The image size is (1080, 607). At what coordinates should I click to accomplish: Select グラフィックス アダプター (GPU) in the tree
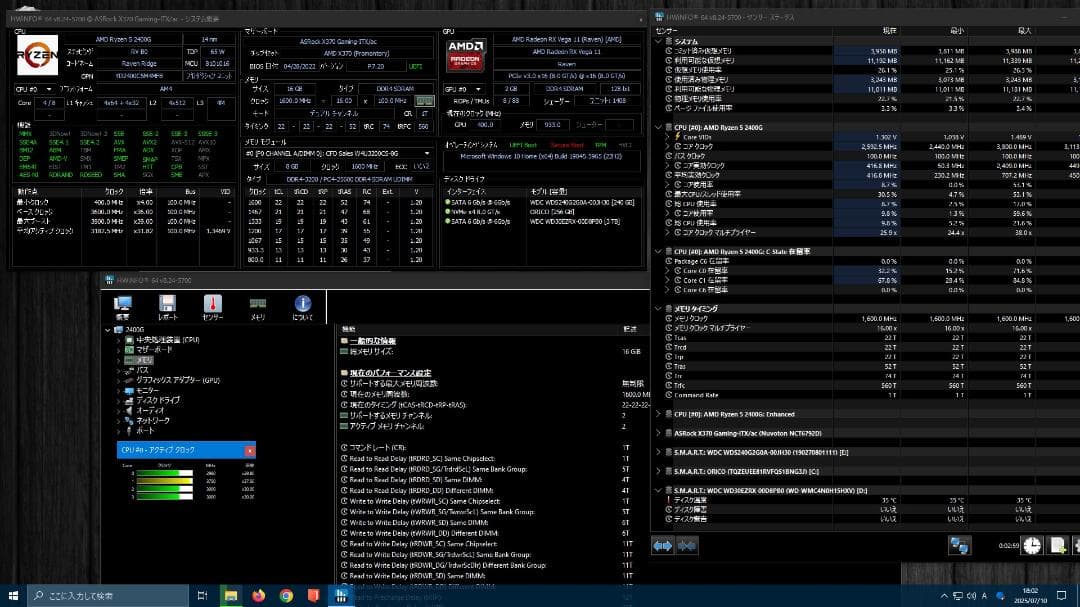pyautogui.click(x=178, y=380)
